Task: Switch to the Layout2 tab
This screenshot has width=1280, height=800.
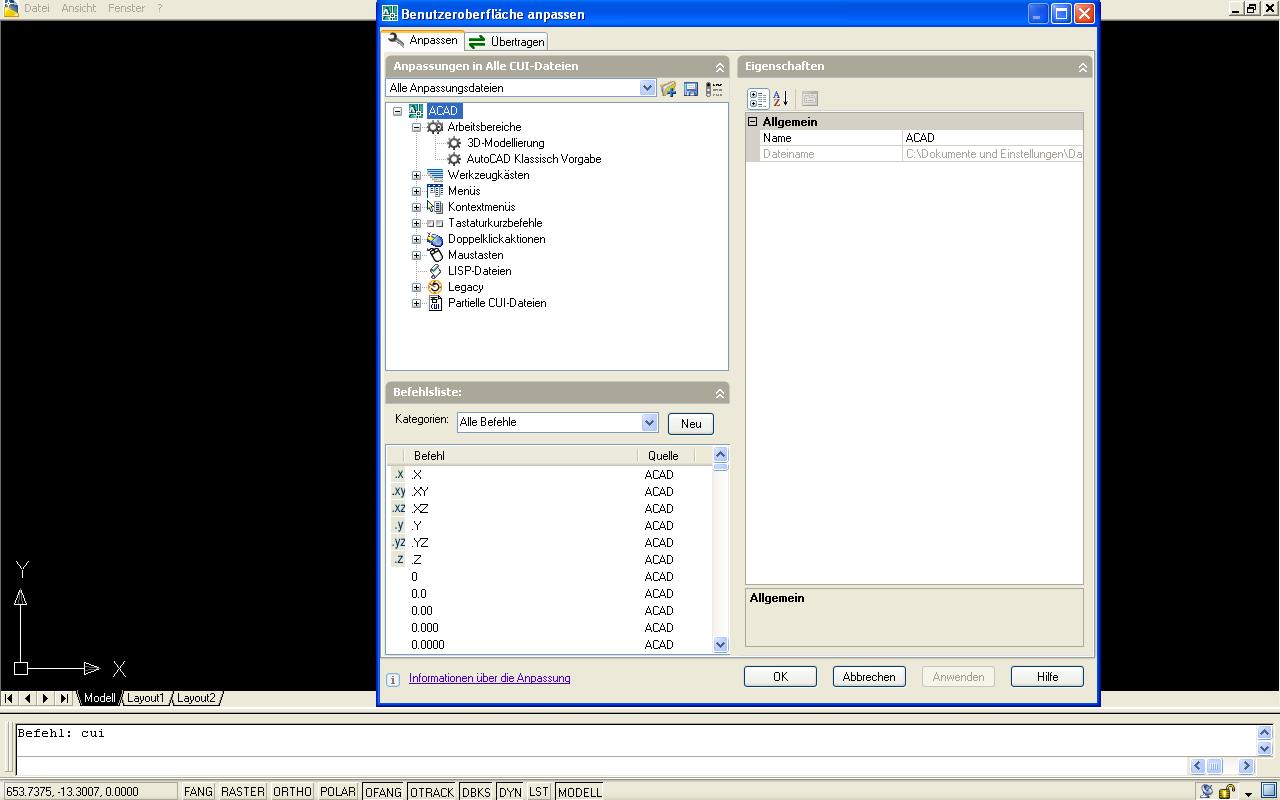Action: pos(196,698)
